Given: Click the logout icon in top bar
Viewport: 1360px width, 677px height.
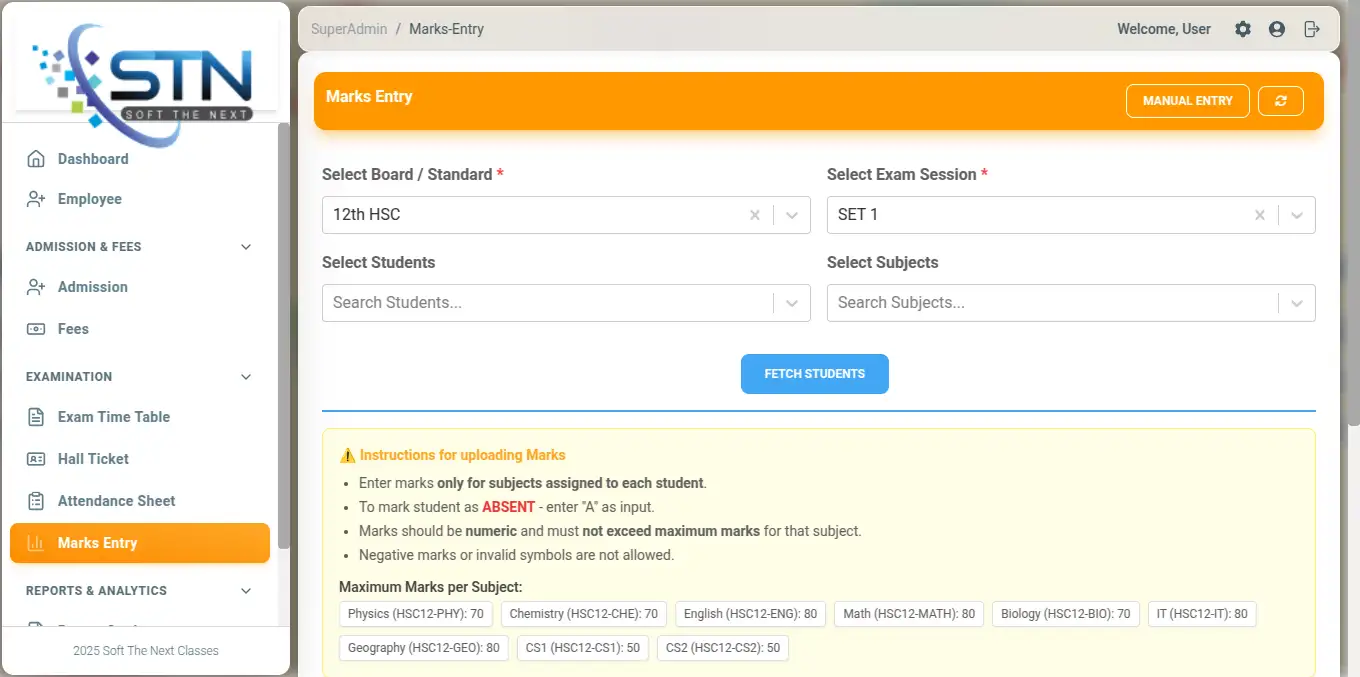Looking at the screenshot, I should click(1312, 29).
